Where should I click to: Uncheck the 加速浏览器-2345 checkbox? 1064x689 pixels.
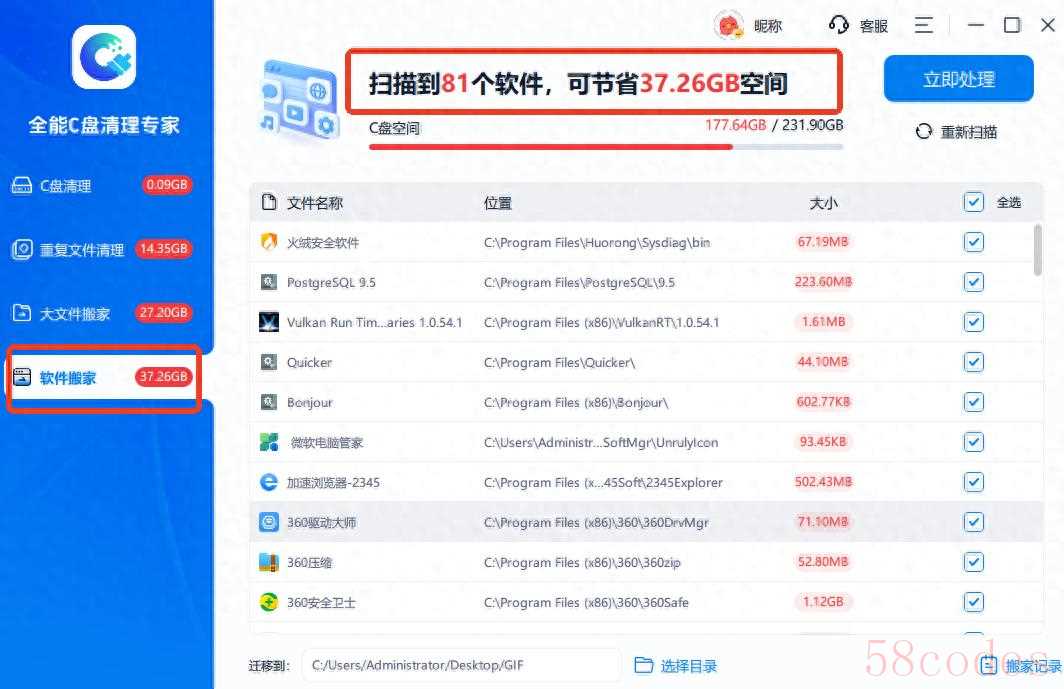pos(974,482)
